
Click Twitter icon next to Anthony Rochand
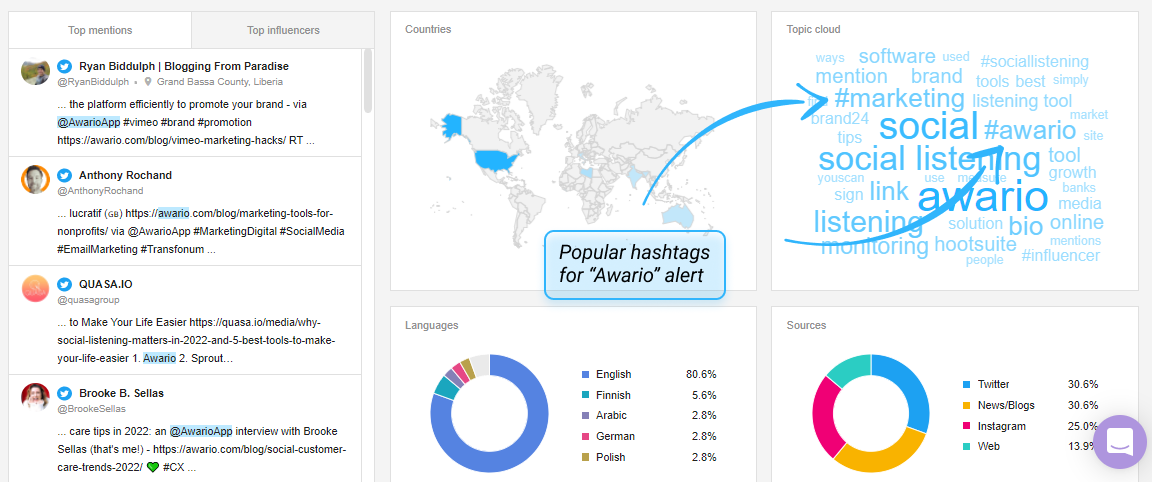(x=65, y=176)
